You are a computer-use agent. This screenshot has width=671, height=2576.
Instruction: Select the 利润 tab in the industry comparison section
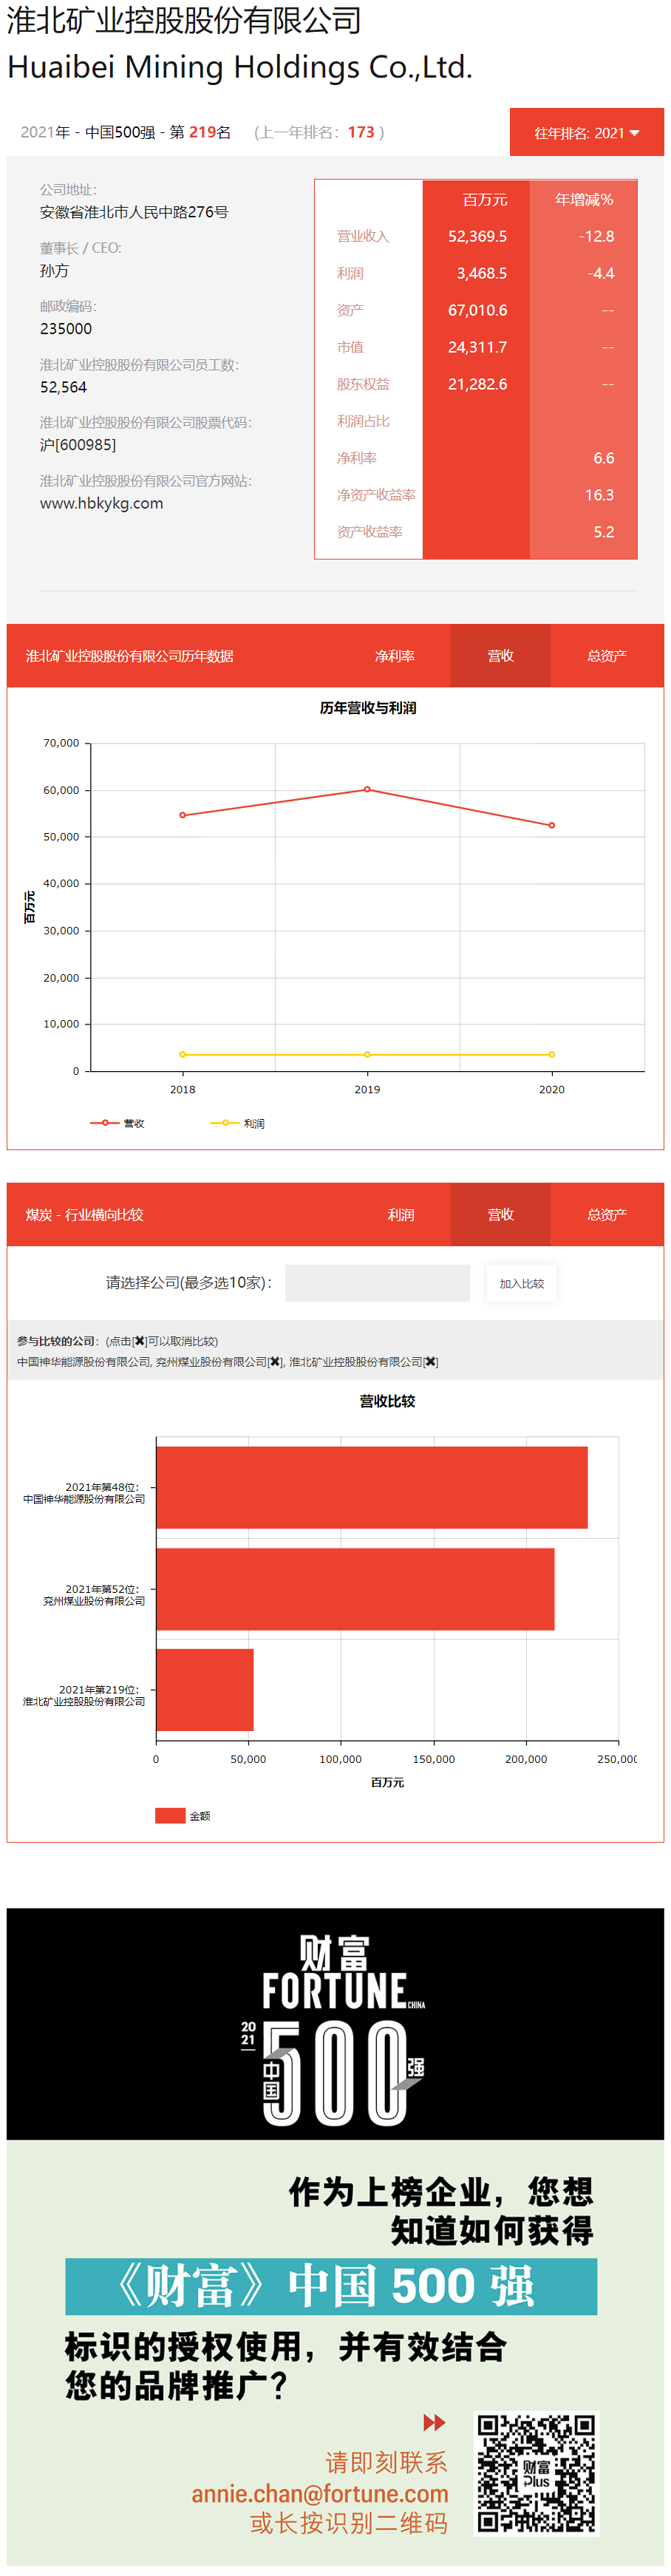pos(400,1214)
